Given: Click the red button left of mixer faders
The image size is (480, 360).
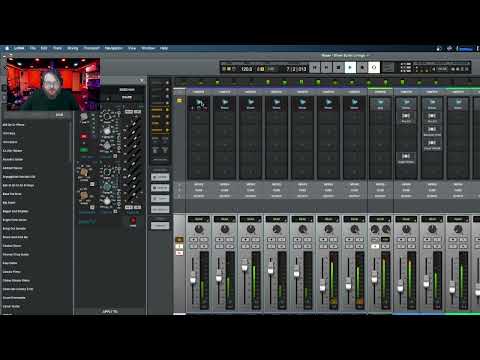Looking at the screenshot, I should click(179, 253).
